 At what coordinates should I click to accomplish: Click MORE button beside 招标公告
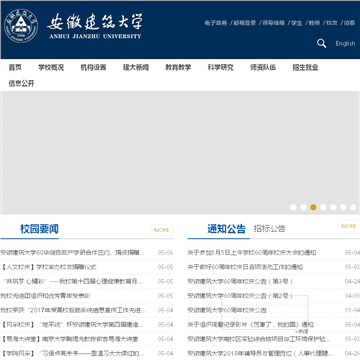coord(349,226)
